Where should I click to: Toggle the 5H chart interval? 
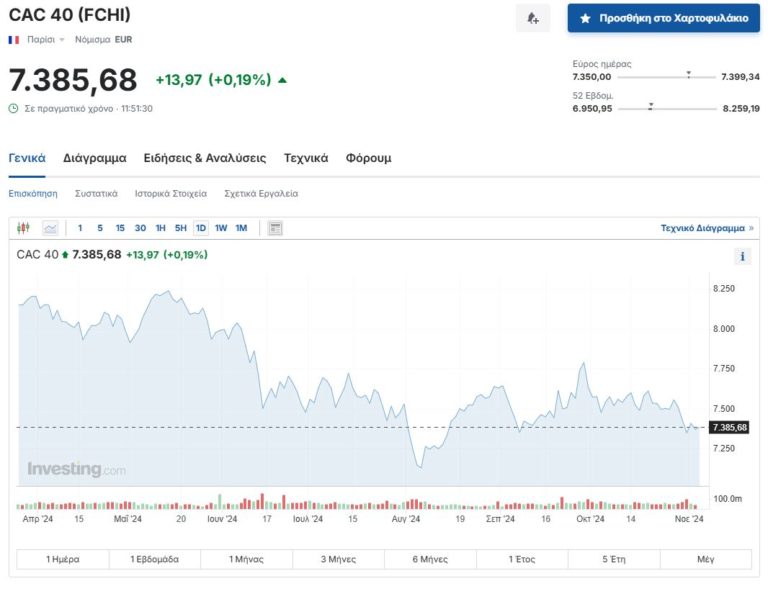pyautogui.click(x=181, y=228)
